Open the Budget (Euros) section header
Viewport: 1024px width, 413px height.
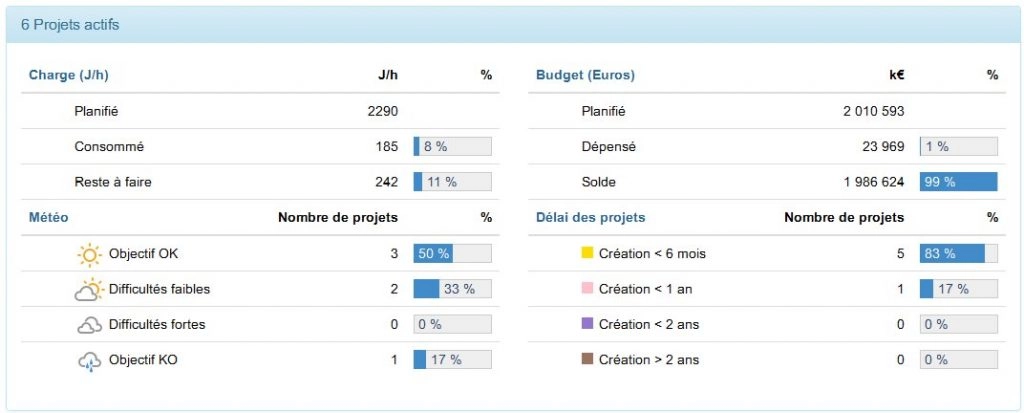click(x=585, y=75)
